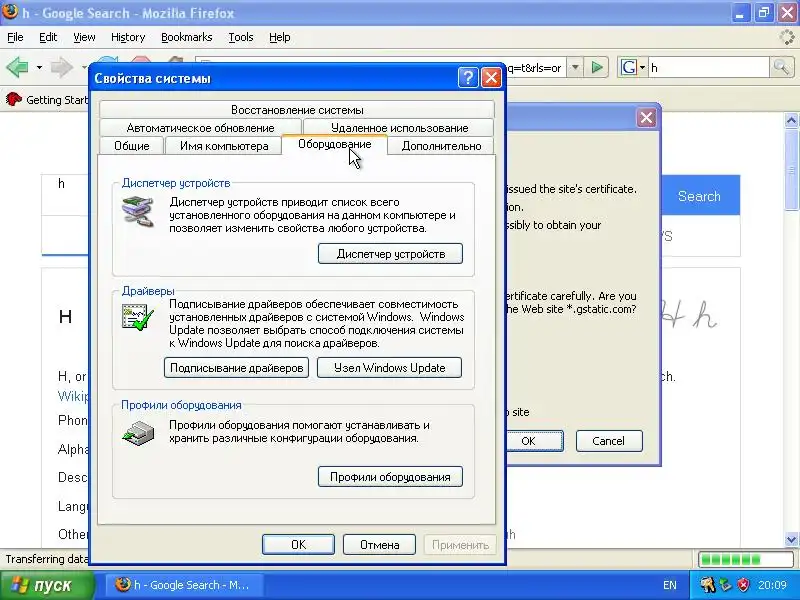
Task: Click the Диспетчер устройств button
Action: point(390,254)
